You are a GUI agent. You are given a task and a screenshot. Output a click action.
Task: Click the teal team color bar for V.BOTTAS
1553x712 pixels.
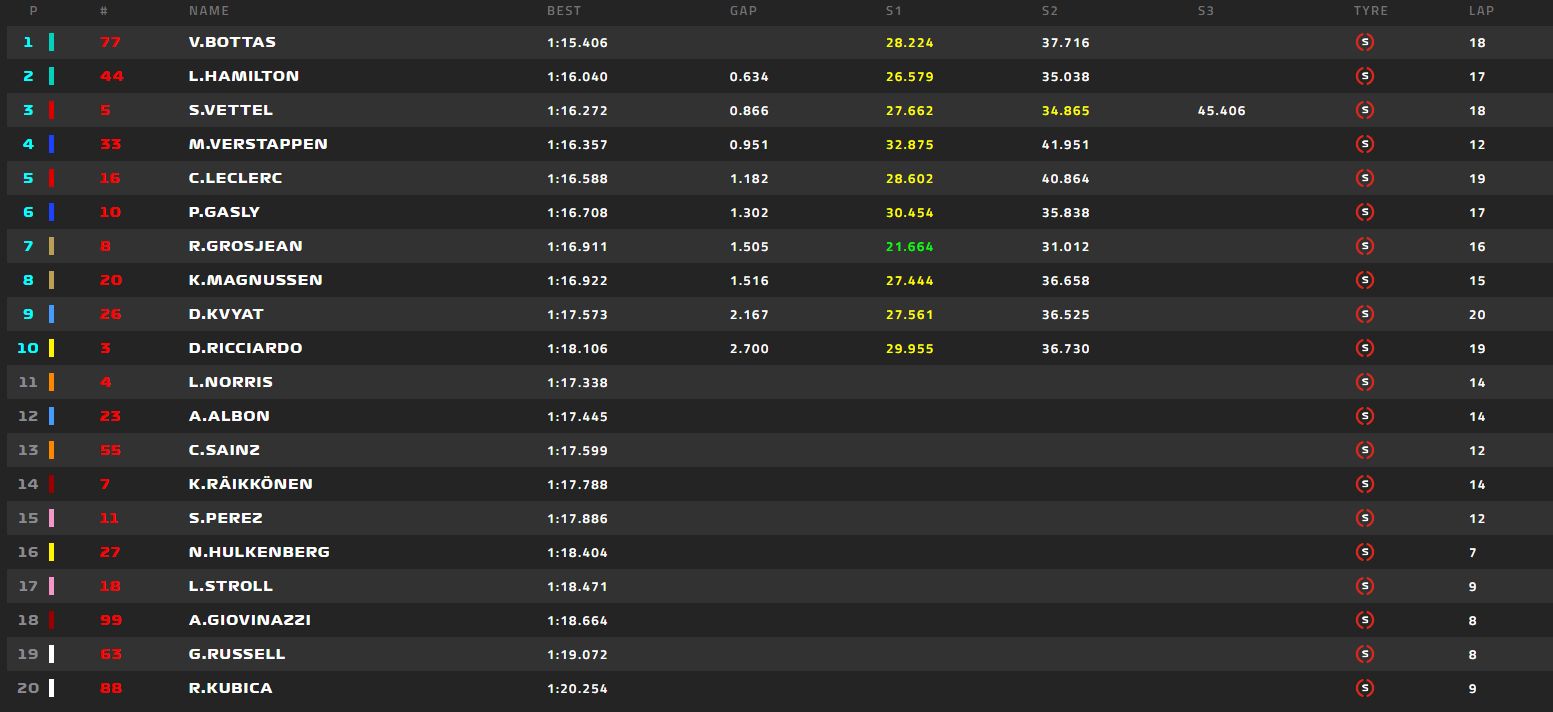pos(52,42)
